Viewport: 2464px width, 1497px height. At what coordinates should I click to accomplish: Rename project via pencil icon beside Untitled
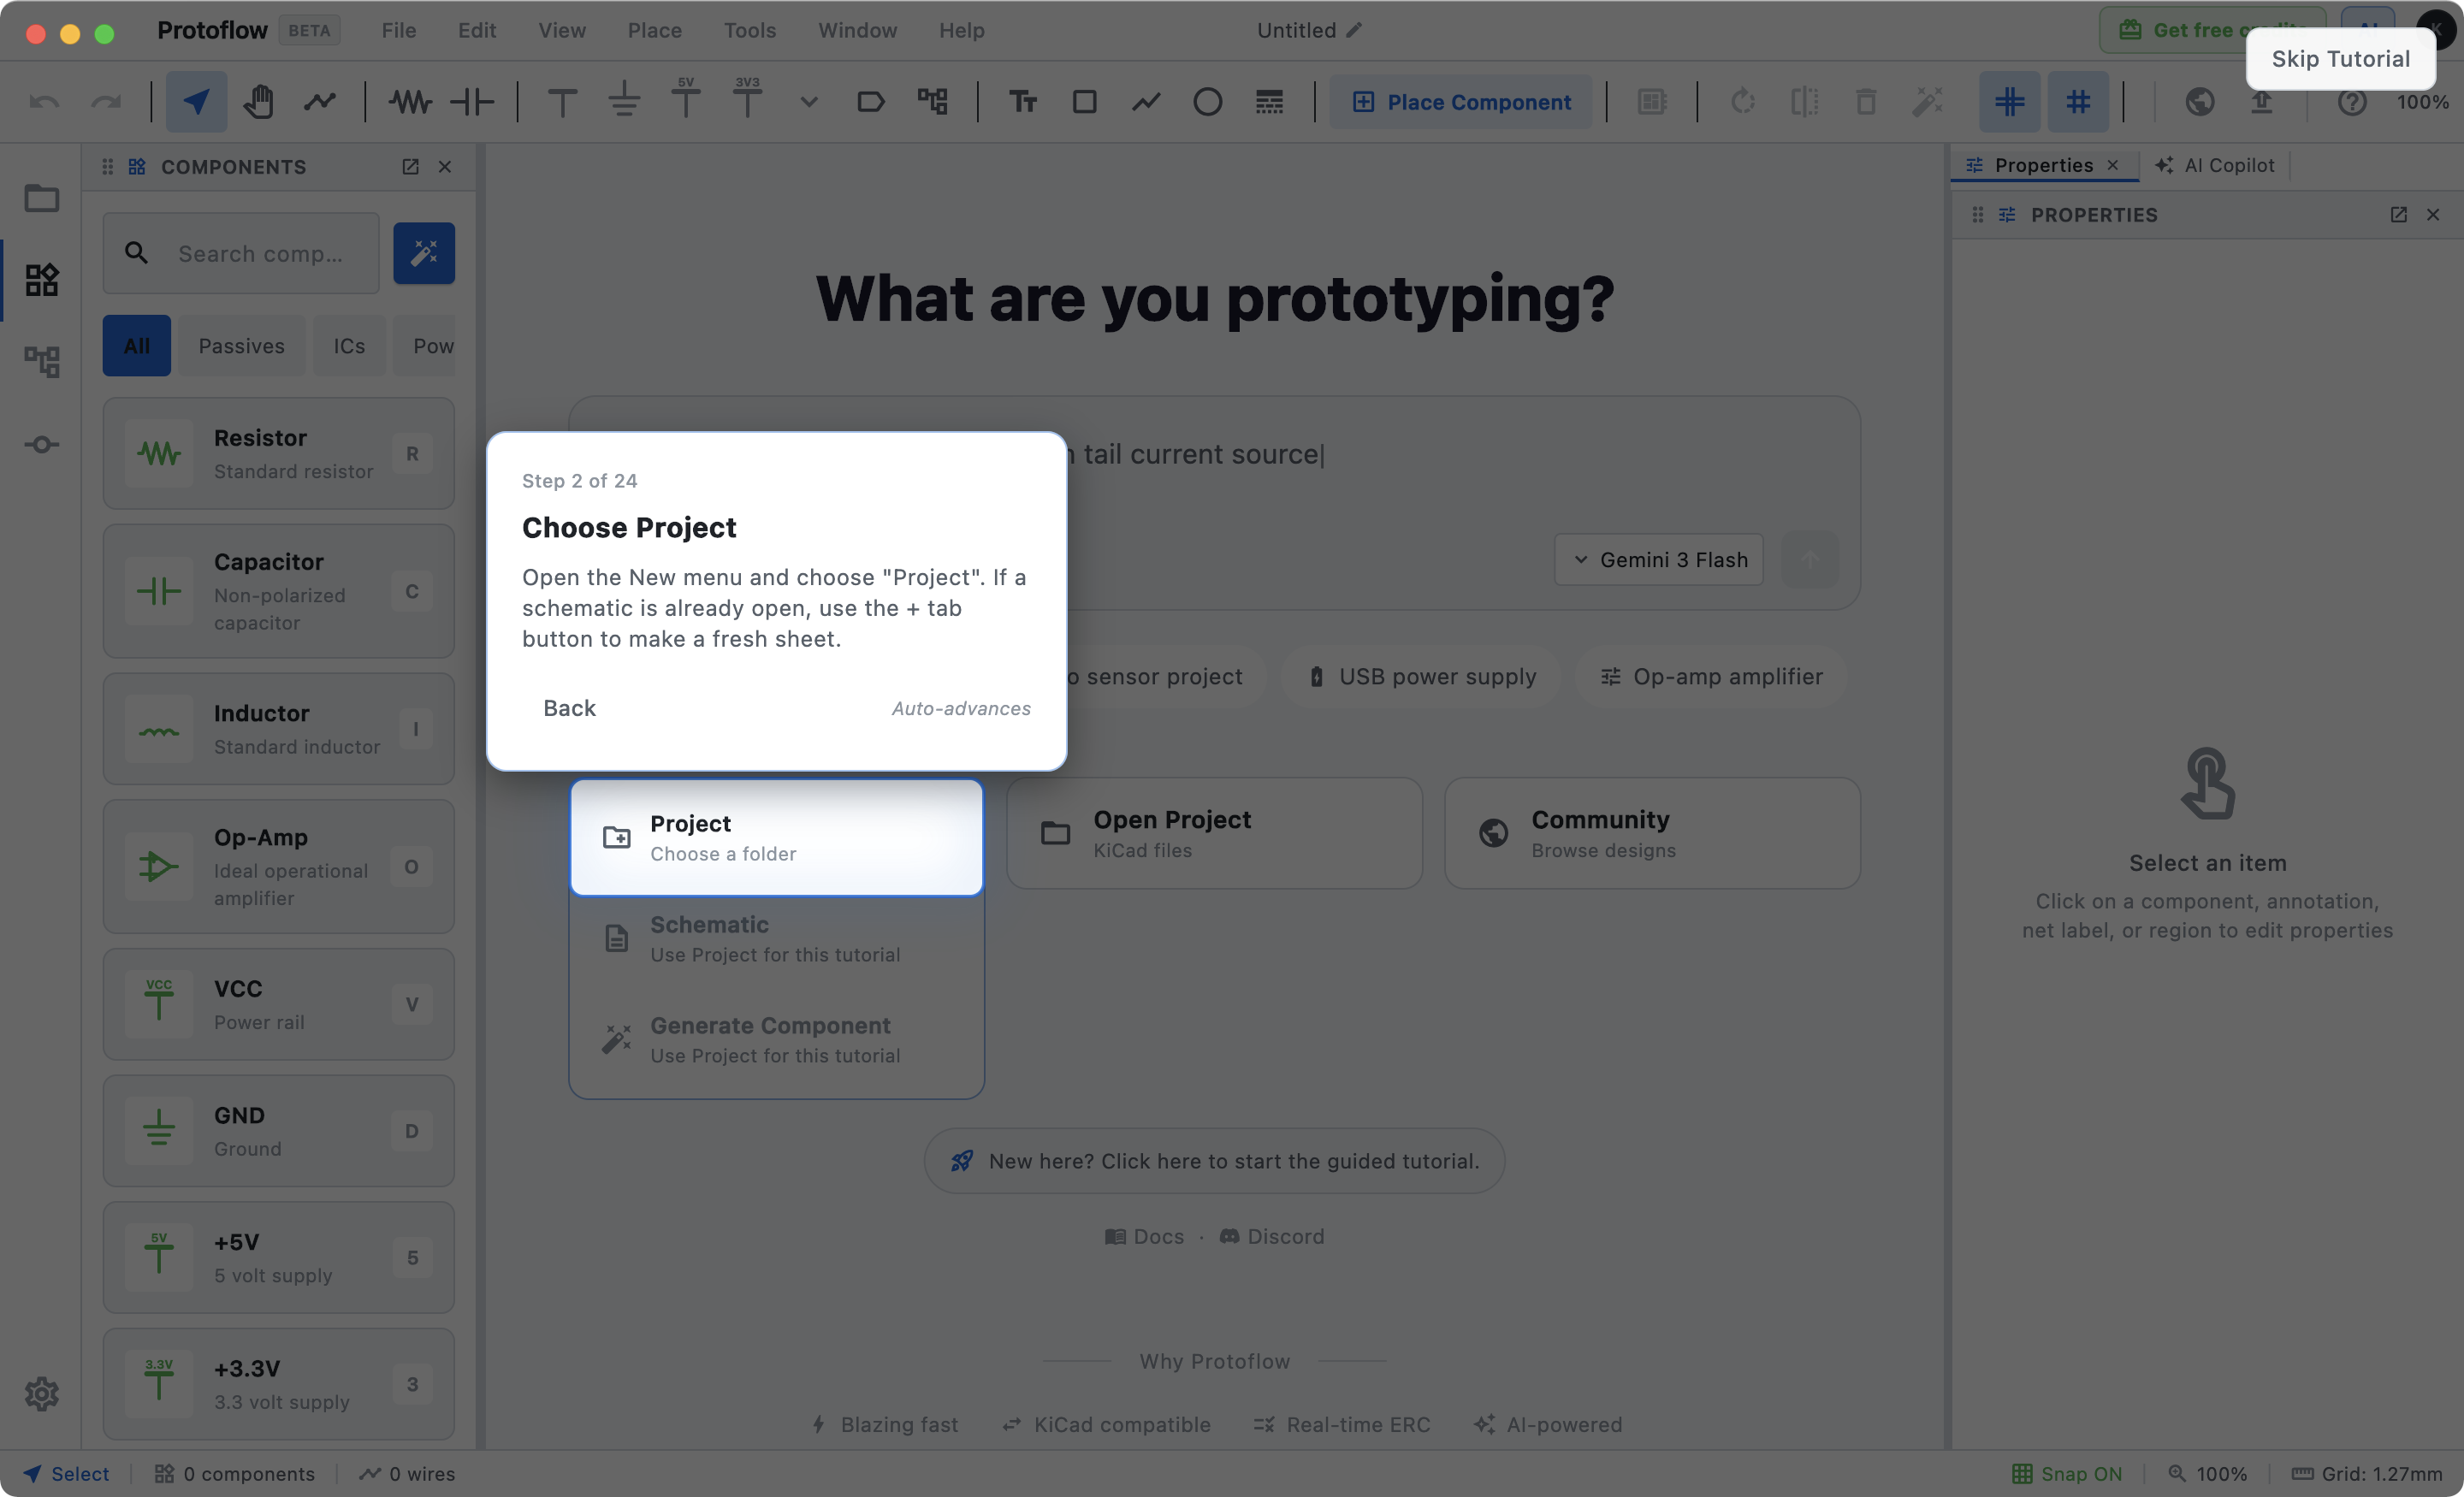[1354, 30]
